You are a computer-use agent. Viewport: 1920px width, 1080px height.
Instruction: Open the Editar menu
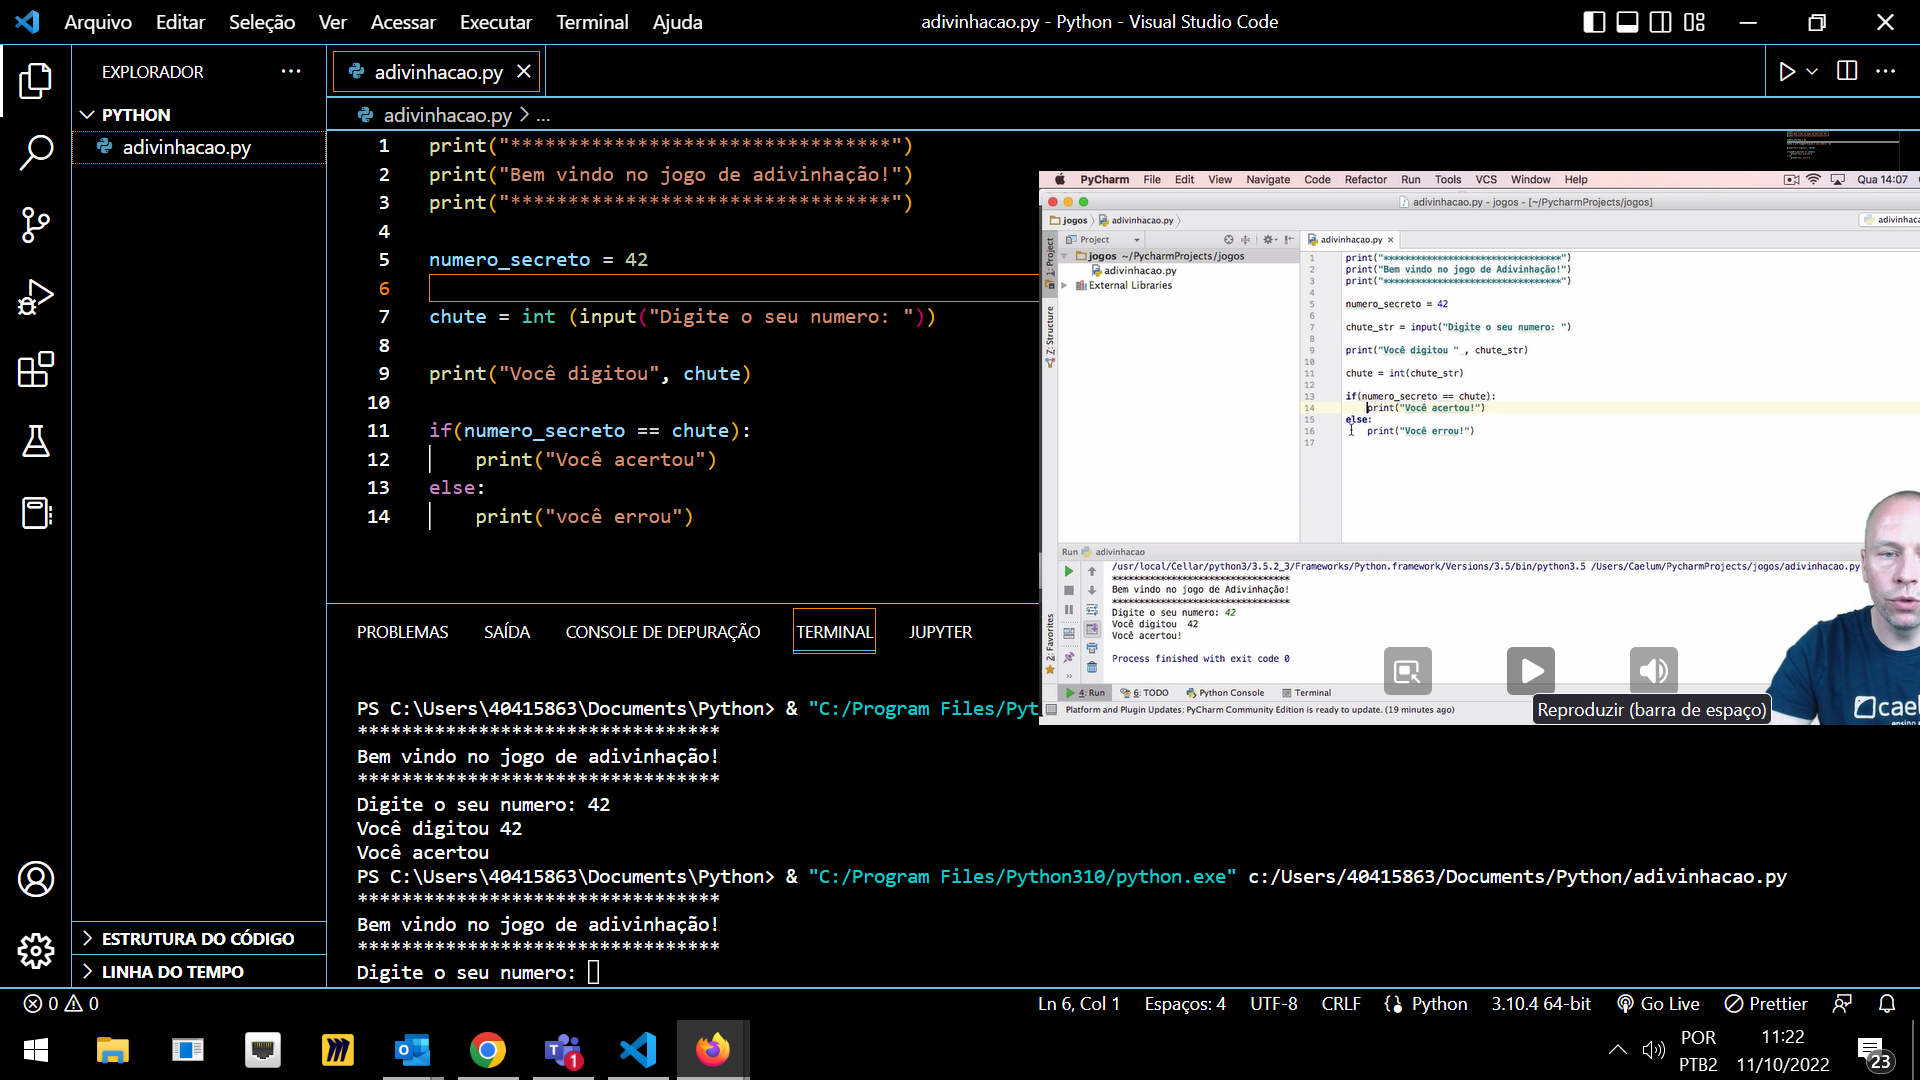click(180, 22)
